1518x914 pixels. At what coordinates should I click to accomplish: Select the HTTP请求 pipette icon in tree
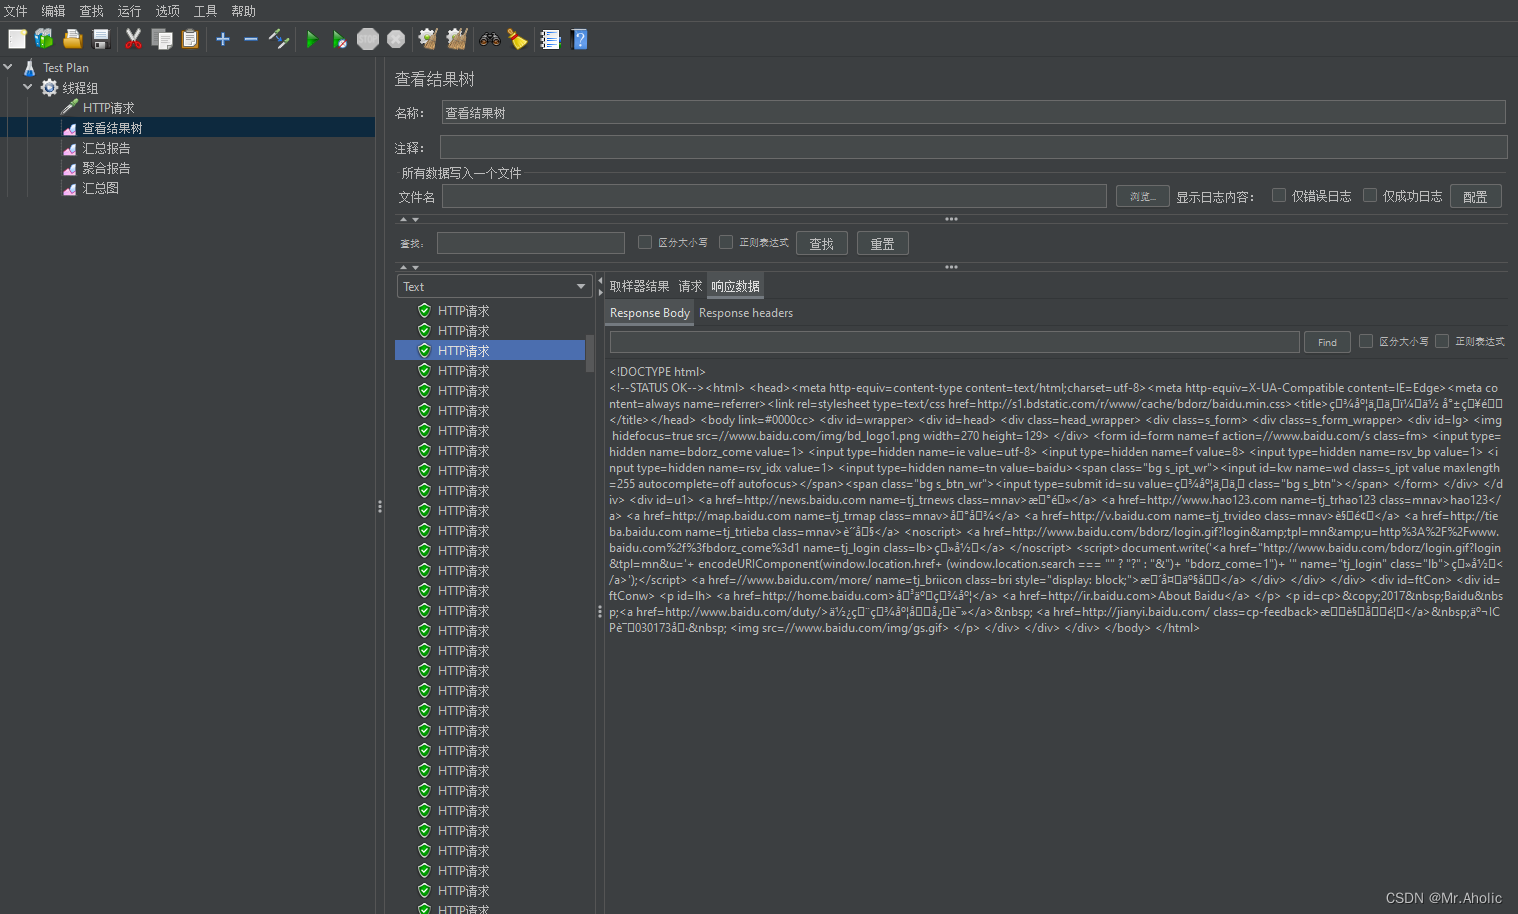(x=69, y=107)
